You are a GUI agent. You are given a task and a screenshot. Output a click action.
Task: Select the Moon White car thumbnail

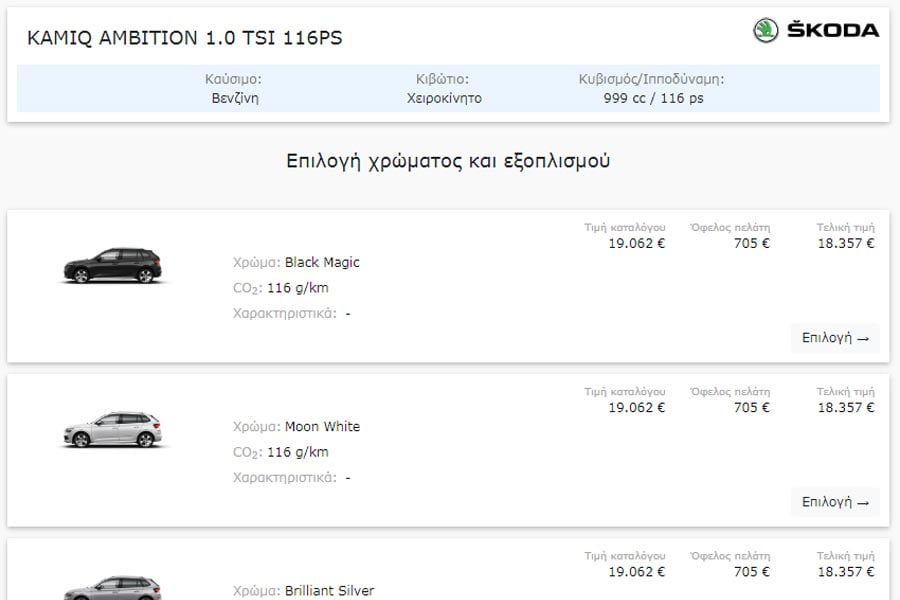(112, 430)
